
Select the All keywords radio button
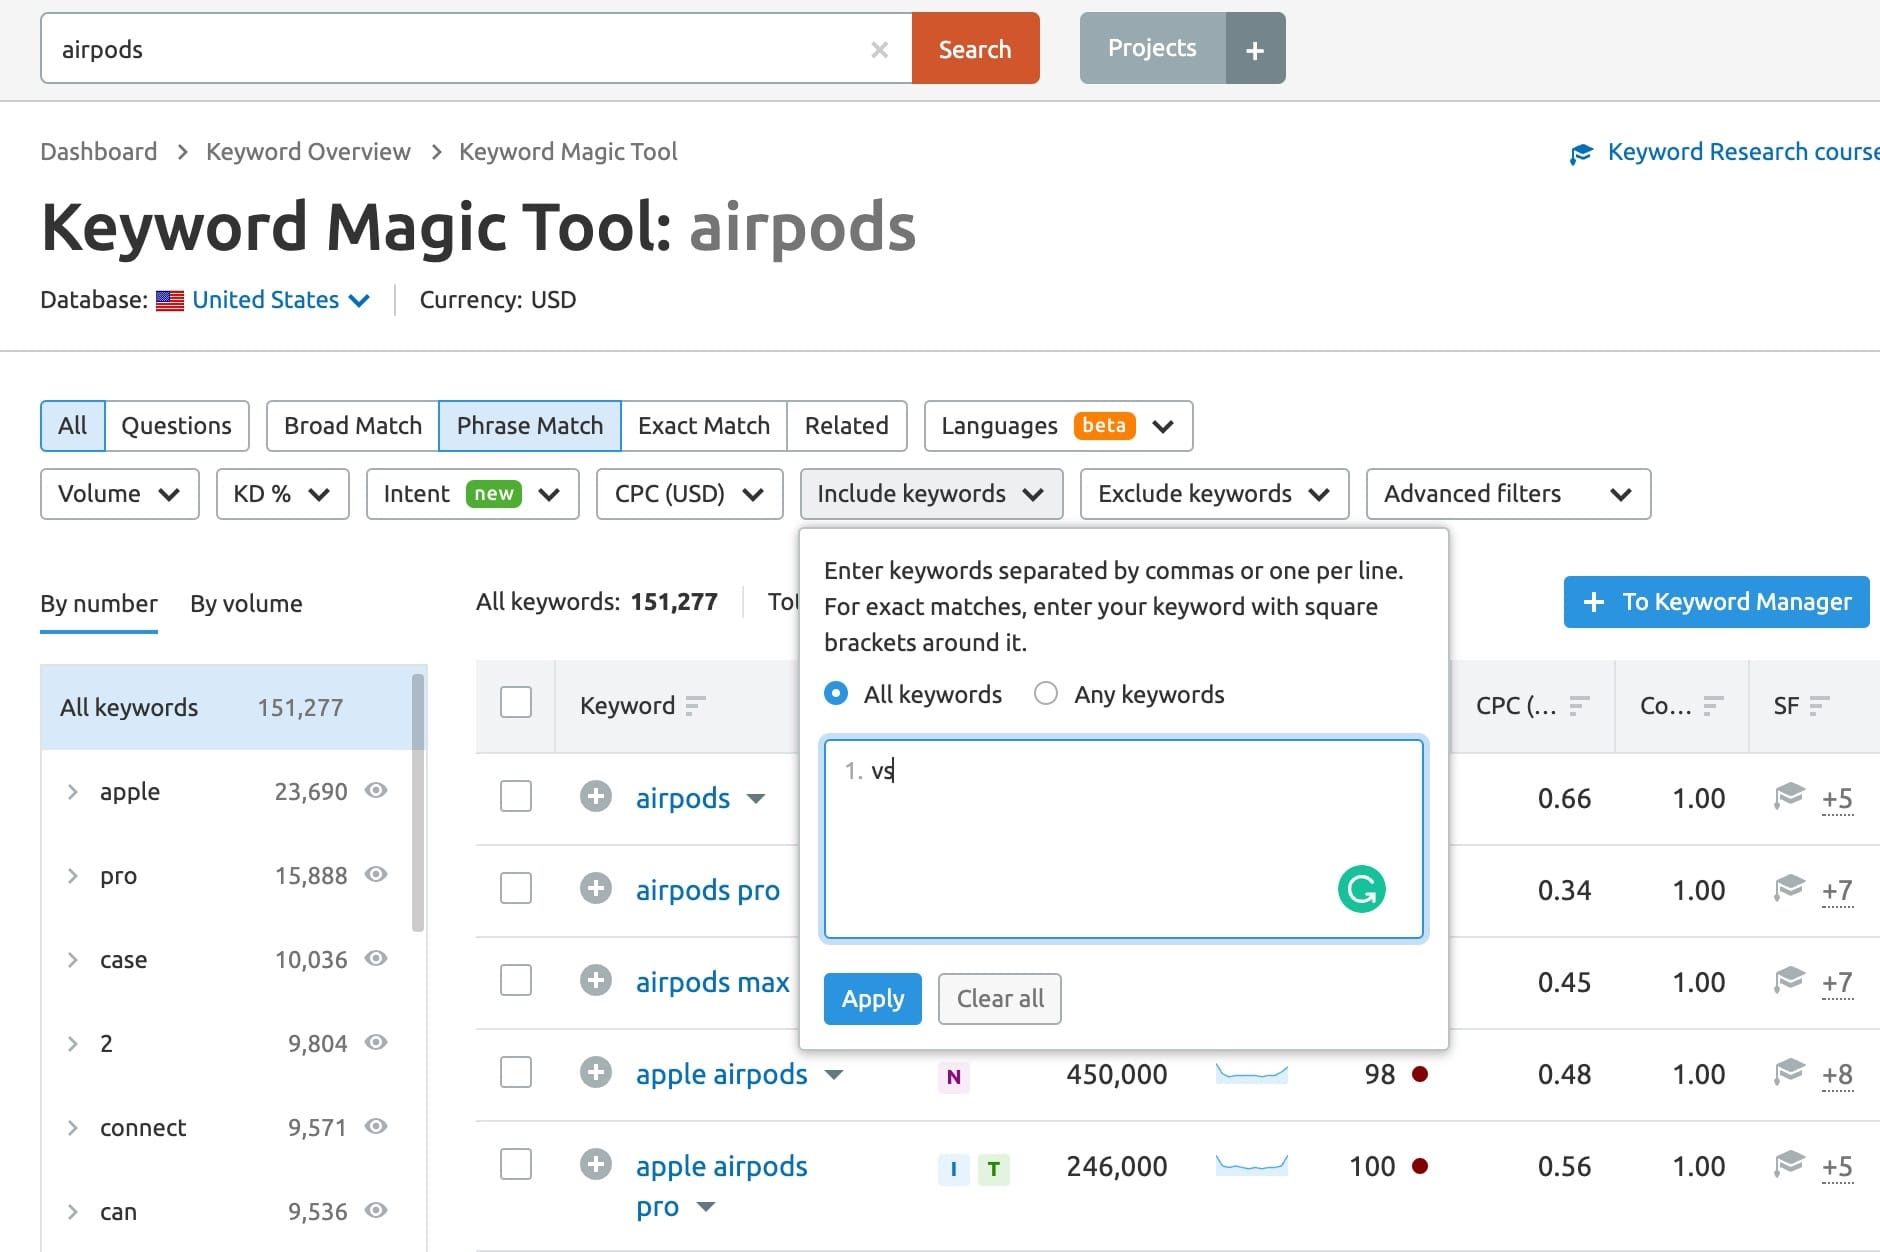coord(836,694)
